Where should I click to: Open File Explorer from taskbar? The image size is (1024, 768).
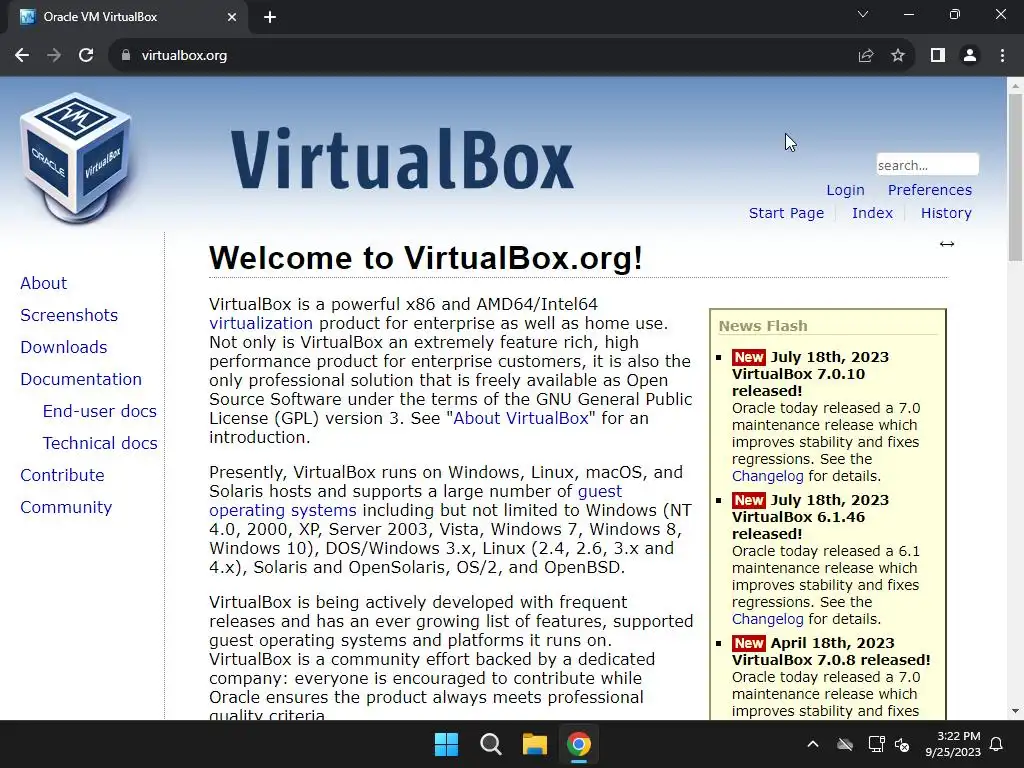pos(535,744)
